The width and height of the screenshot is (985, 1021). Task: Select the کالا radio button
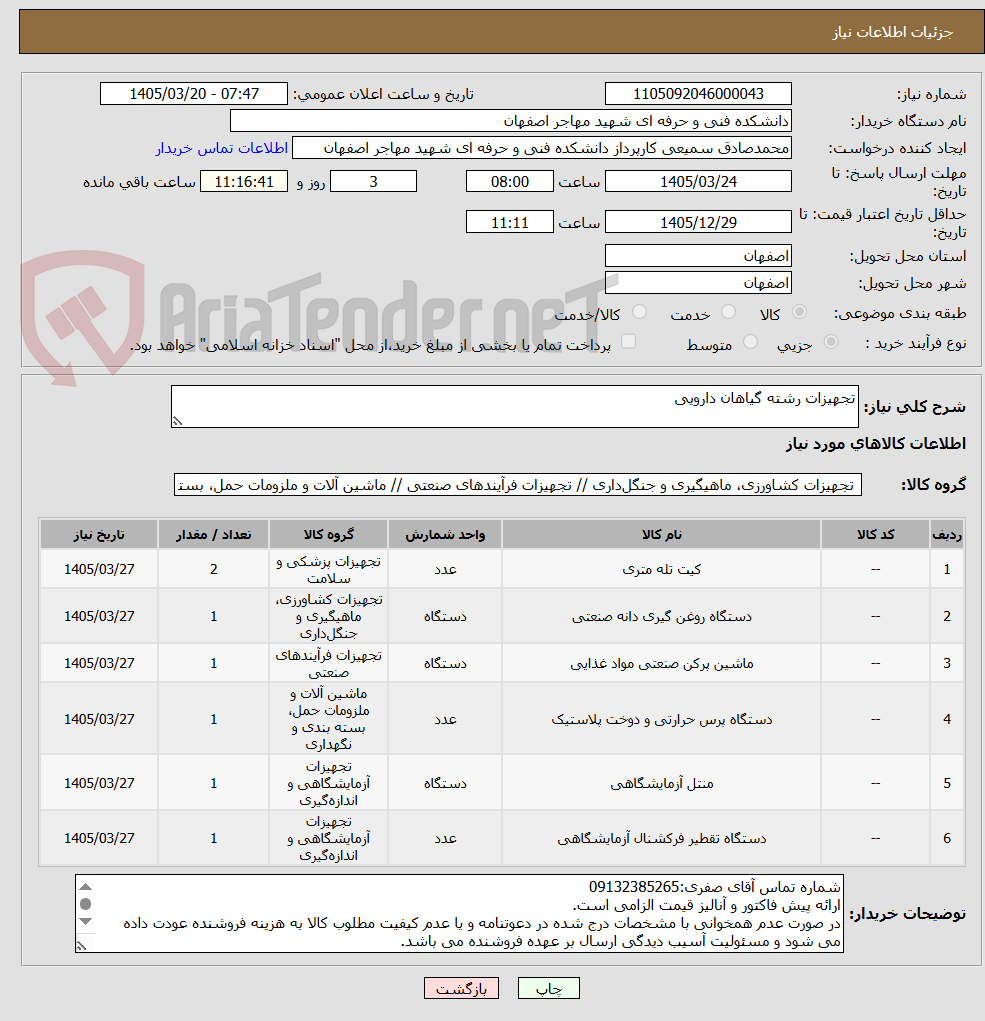(799, 313)
